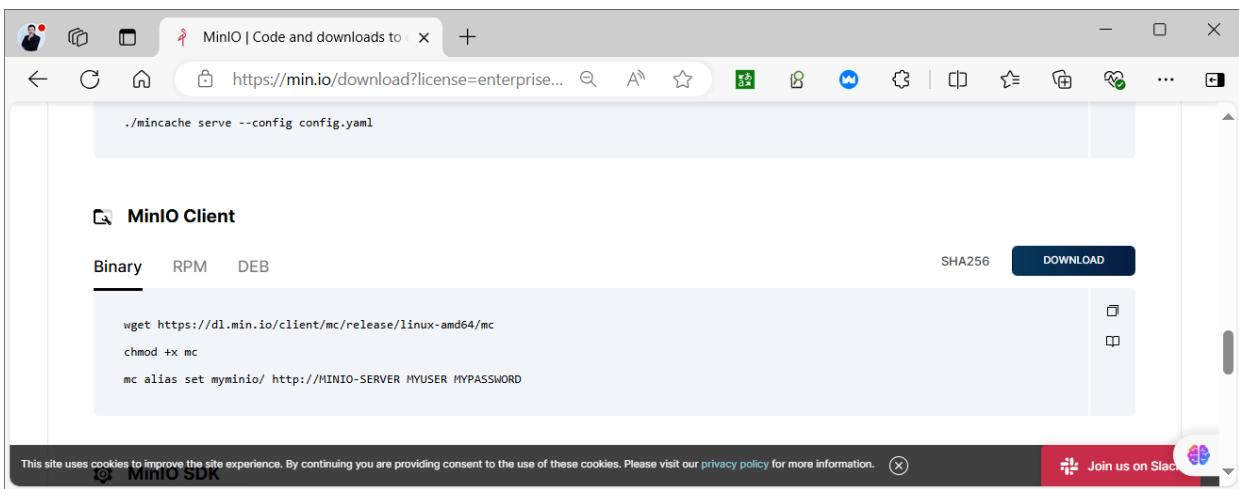Click Join us on Slack button

pyautogui.click(x=1120, y=466)
